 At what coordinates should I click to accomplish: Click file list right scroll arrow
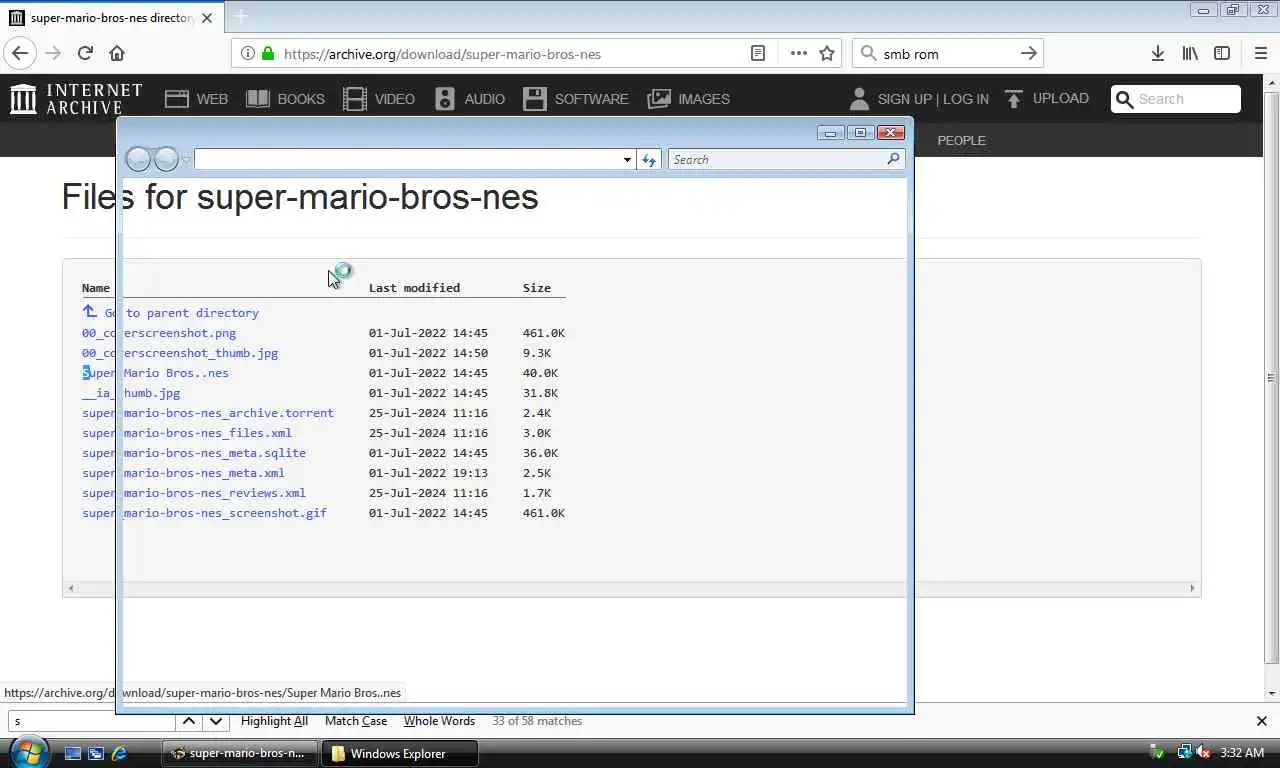point(1192,588)
